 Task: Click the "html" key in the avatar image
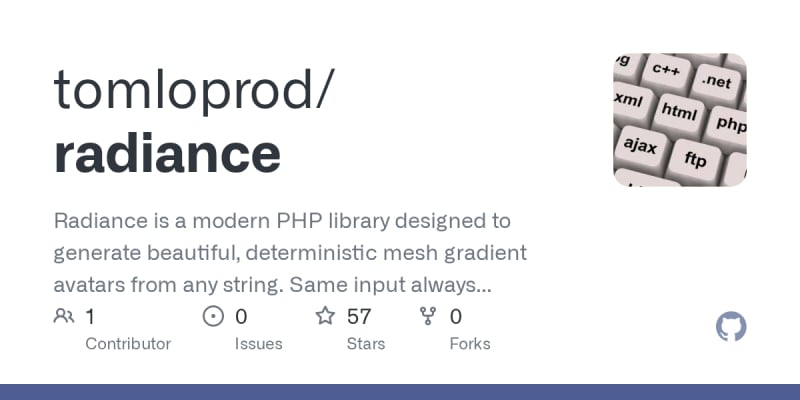[680, 111]
